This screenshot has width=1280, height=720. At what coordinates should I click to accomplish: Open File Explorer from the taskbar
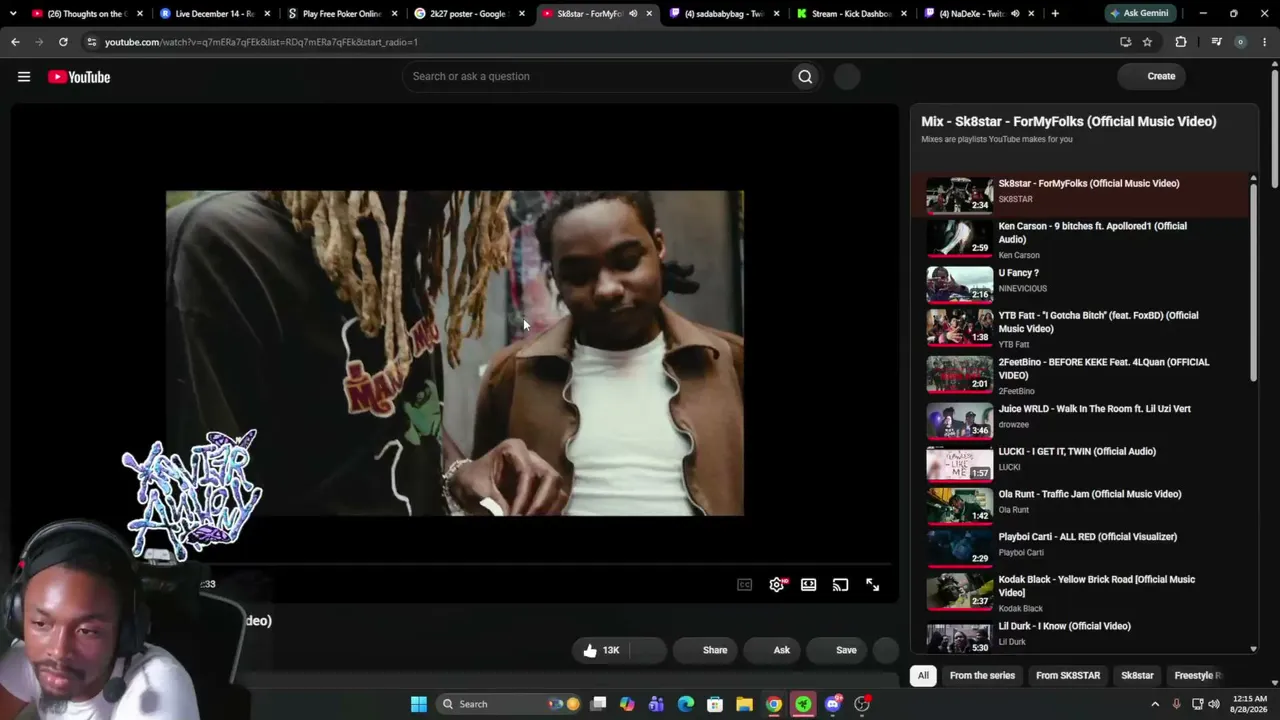pos(744,704)
